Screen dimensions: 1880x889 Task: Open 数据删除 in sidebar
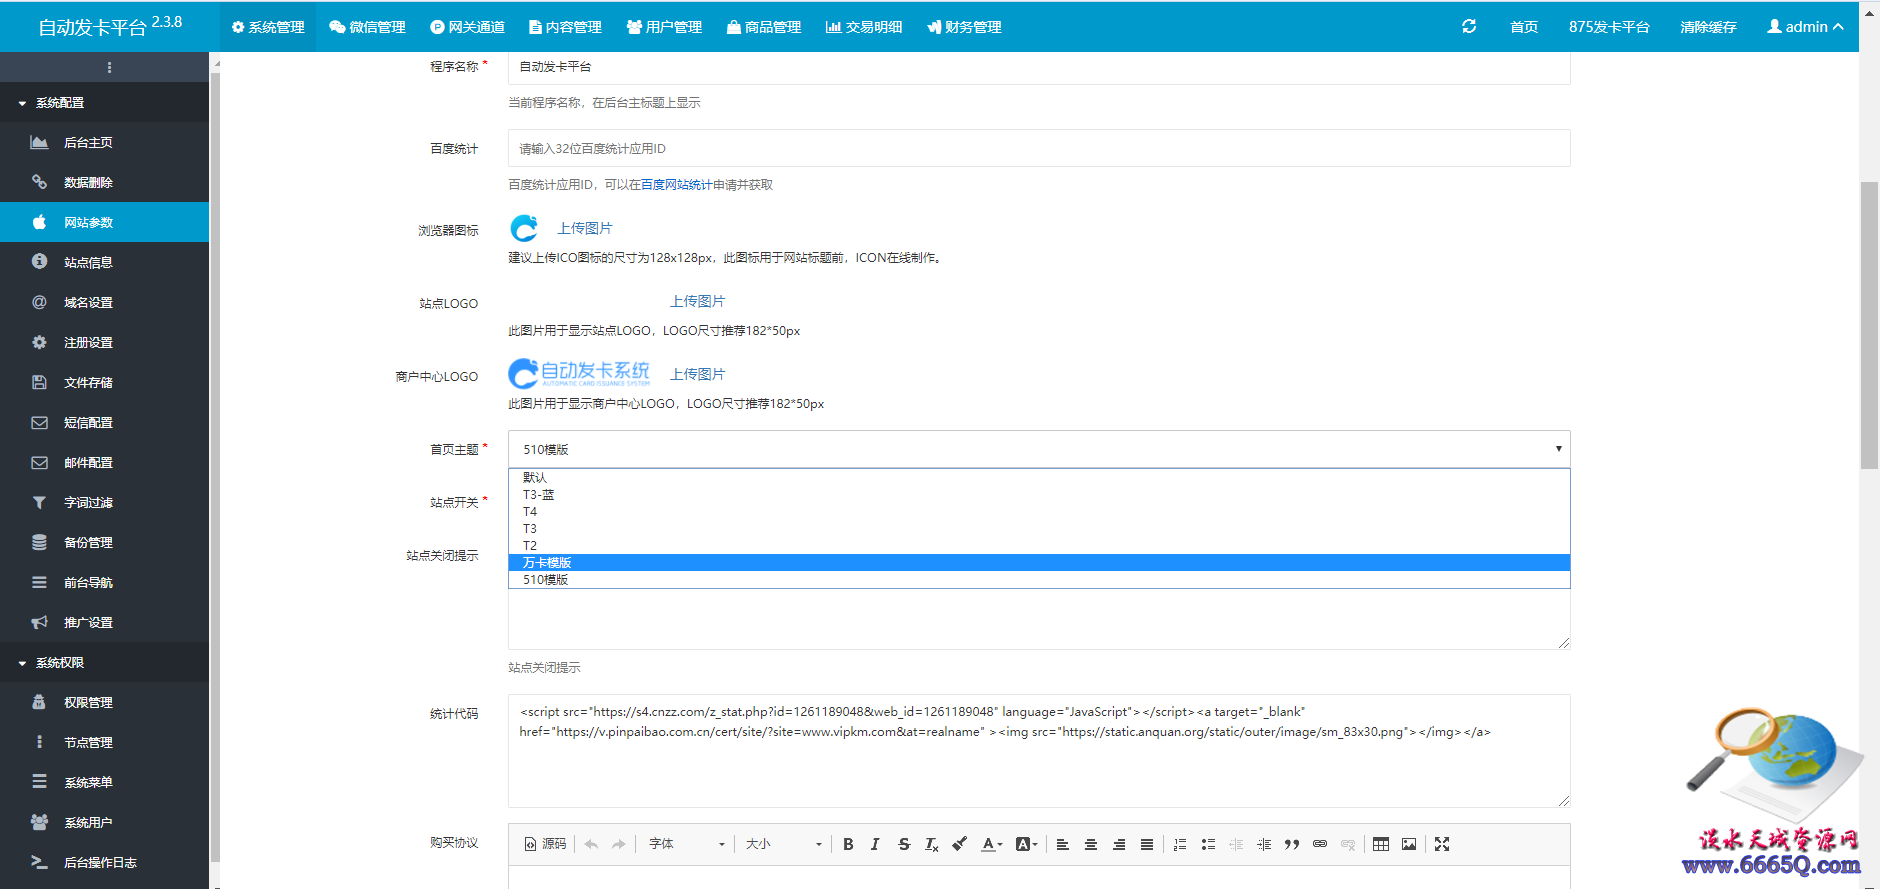pyautogui.click(x=104, y=182)
